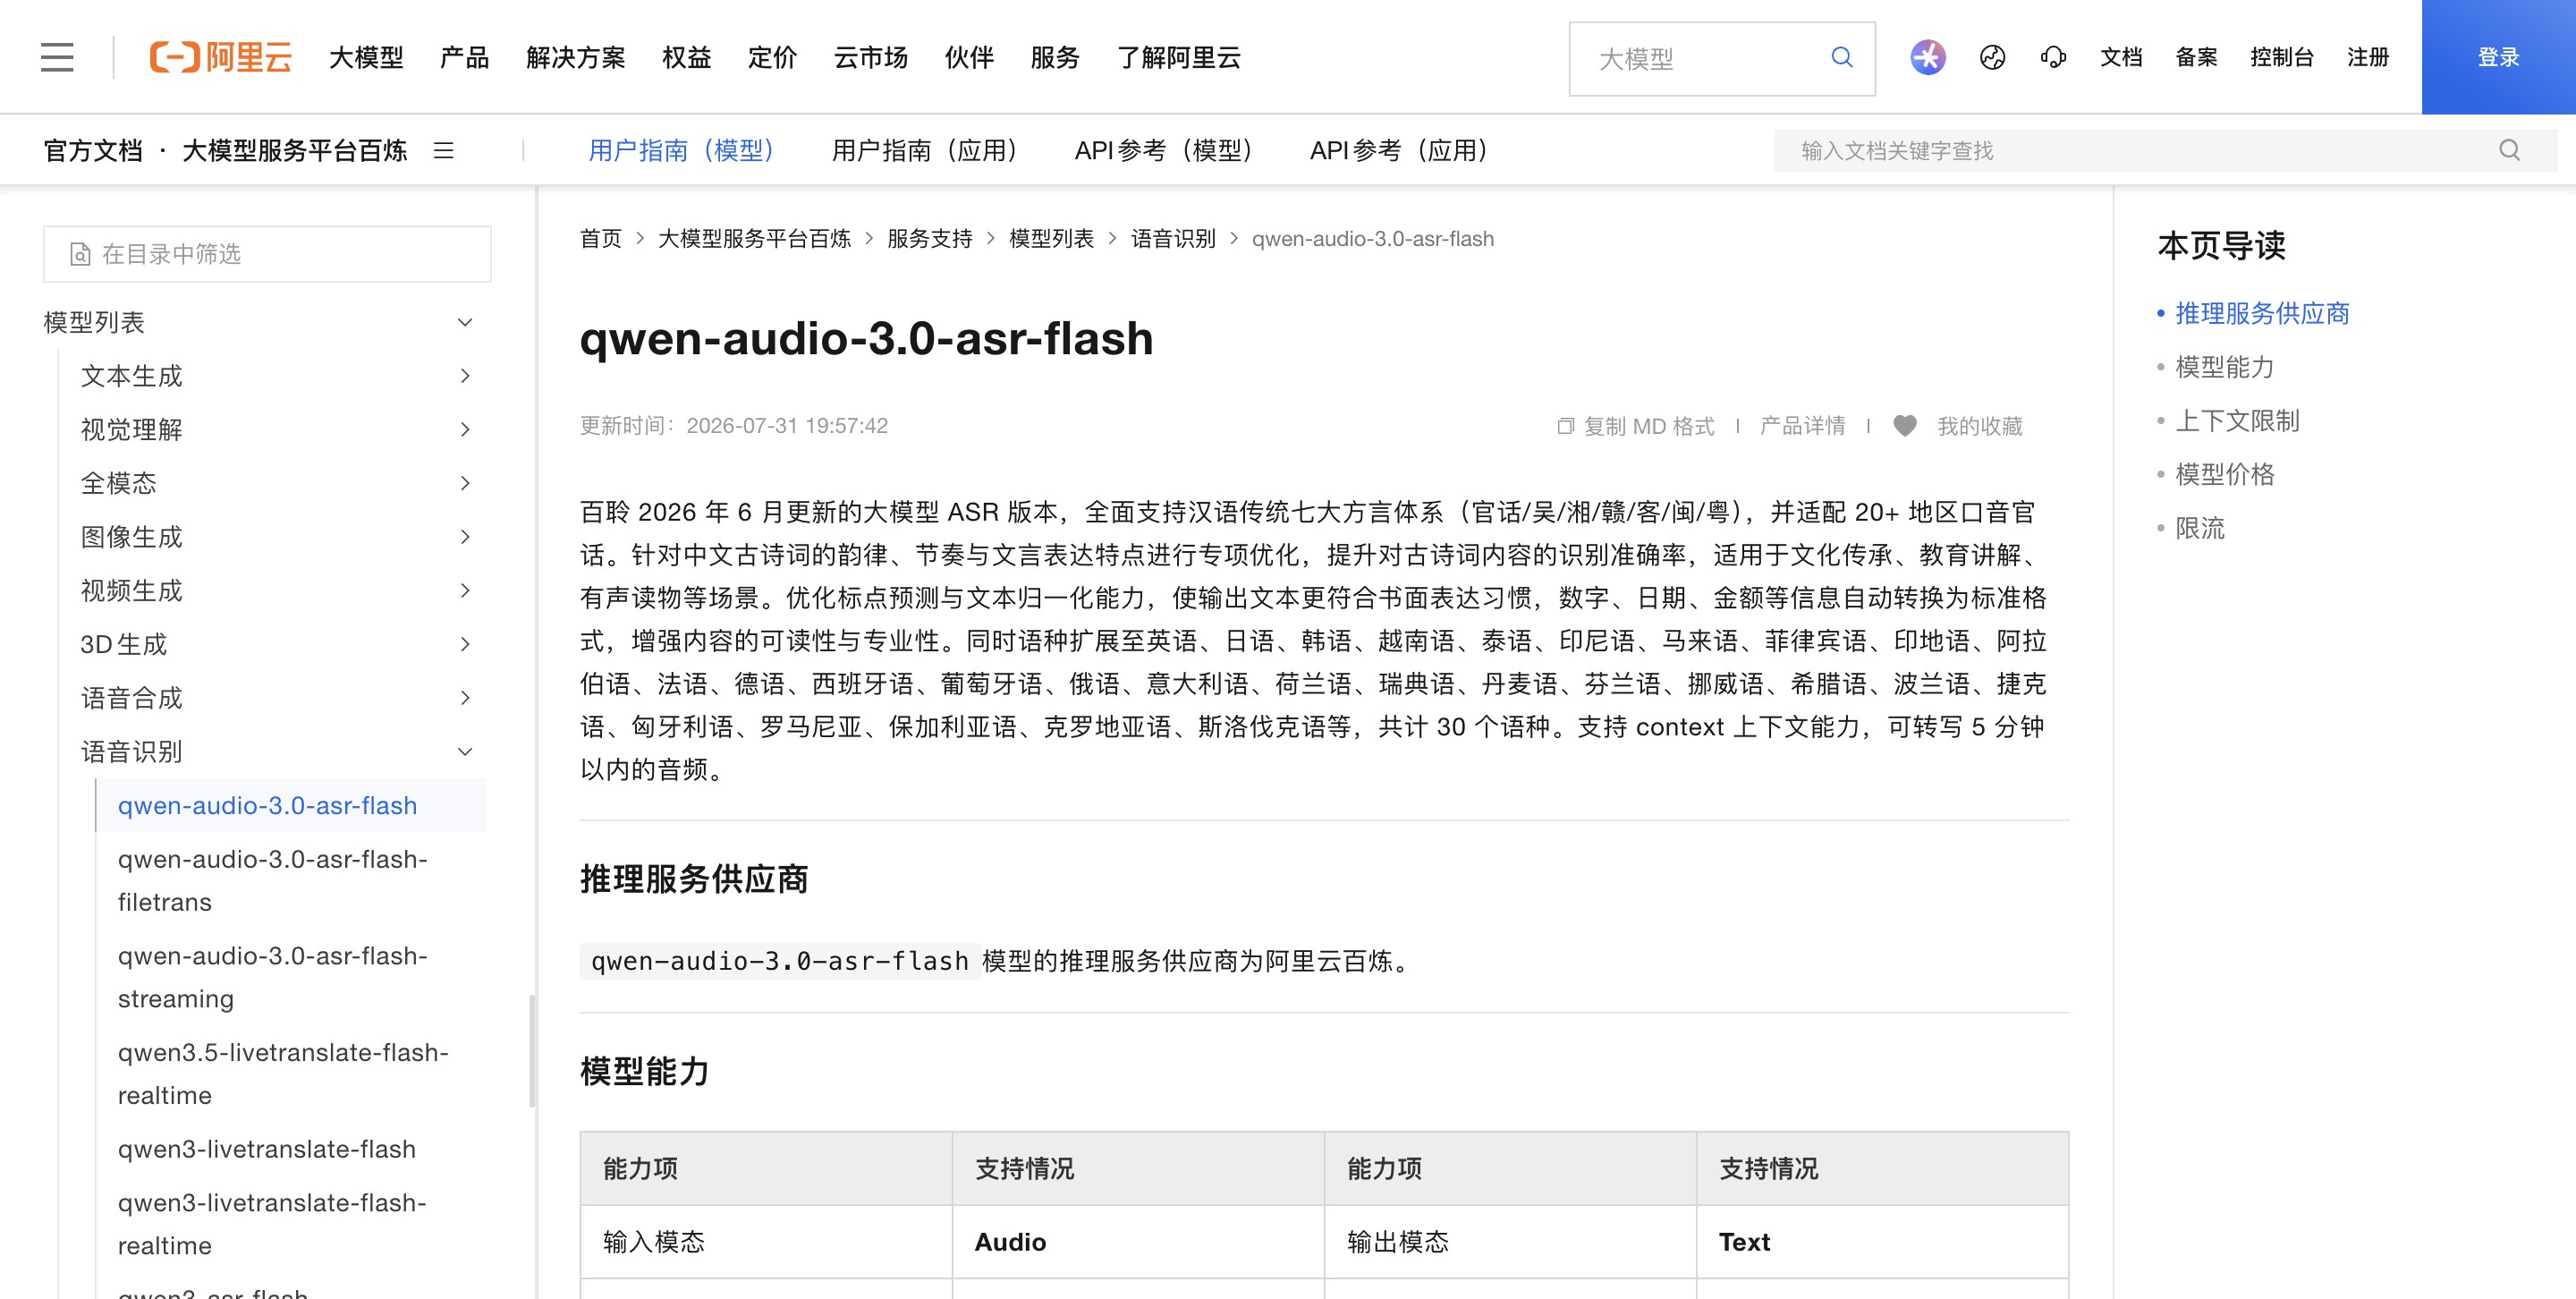The height and width of the screenshot is (1299, 2576).
Task: Jump to 限流 in page guide
Action: coord(2200,528)
